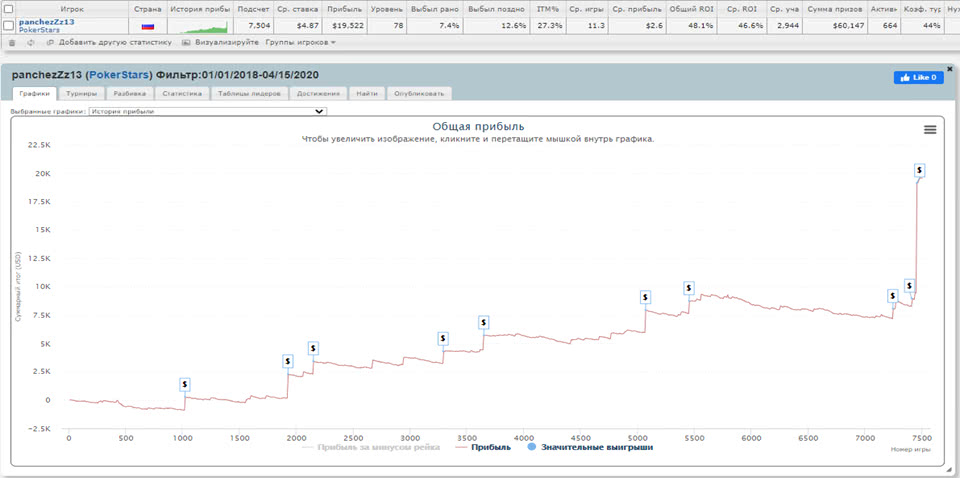Screen dimensions: 960x478
Task: Expand the 'Группы игроков' dropdown
Action: click(300, 43)
